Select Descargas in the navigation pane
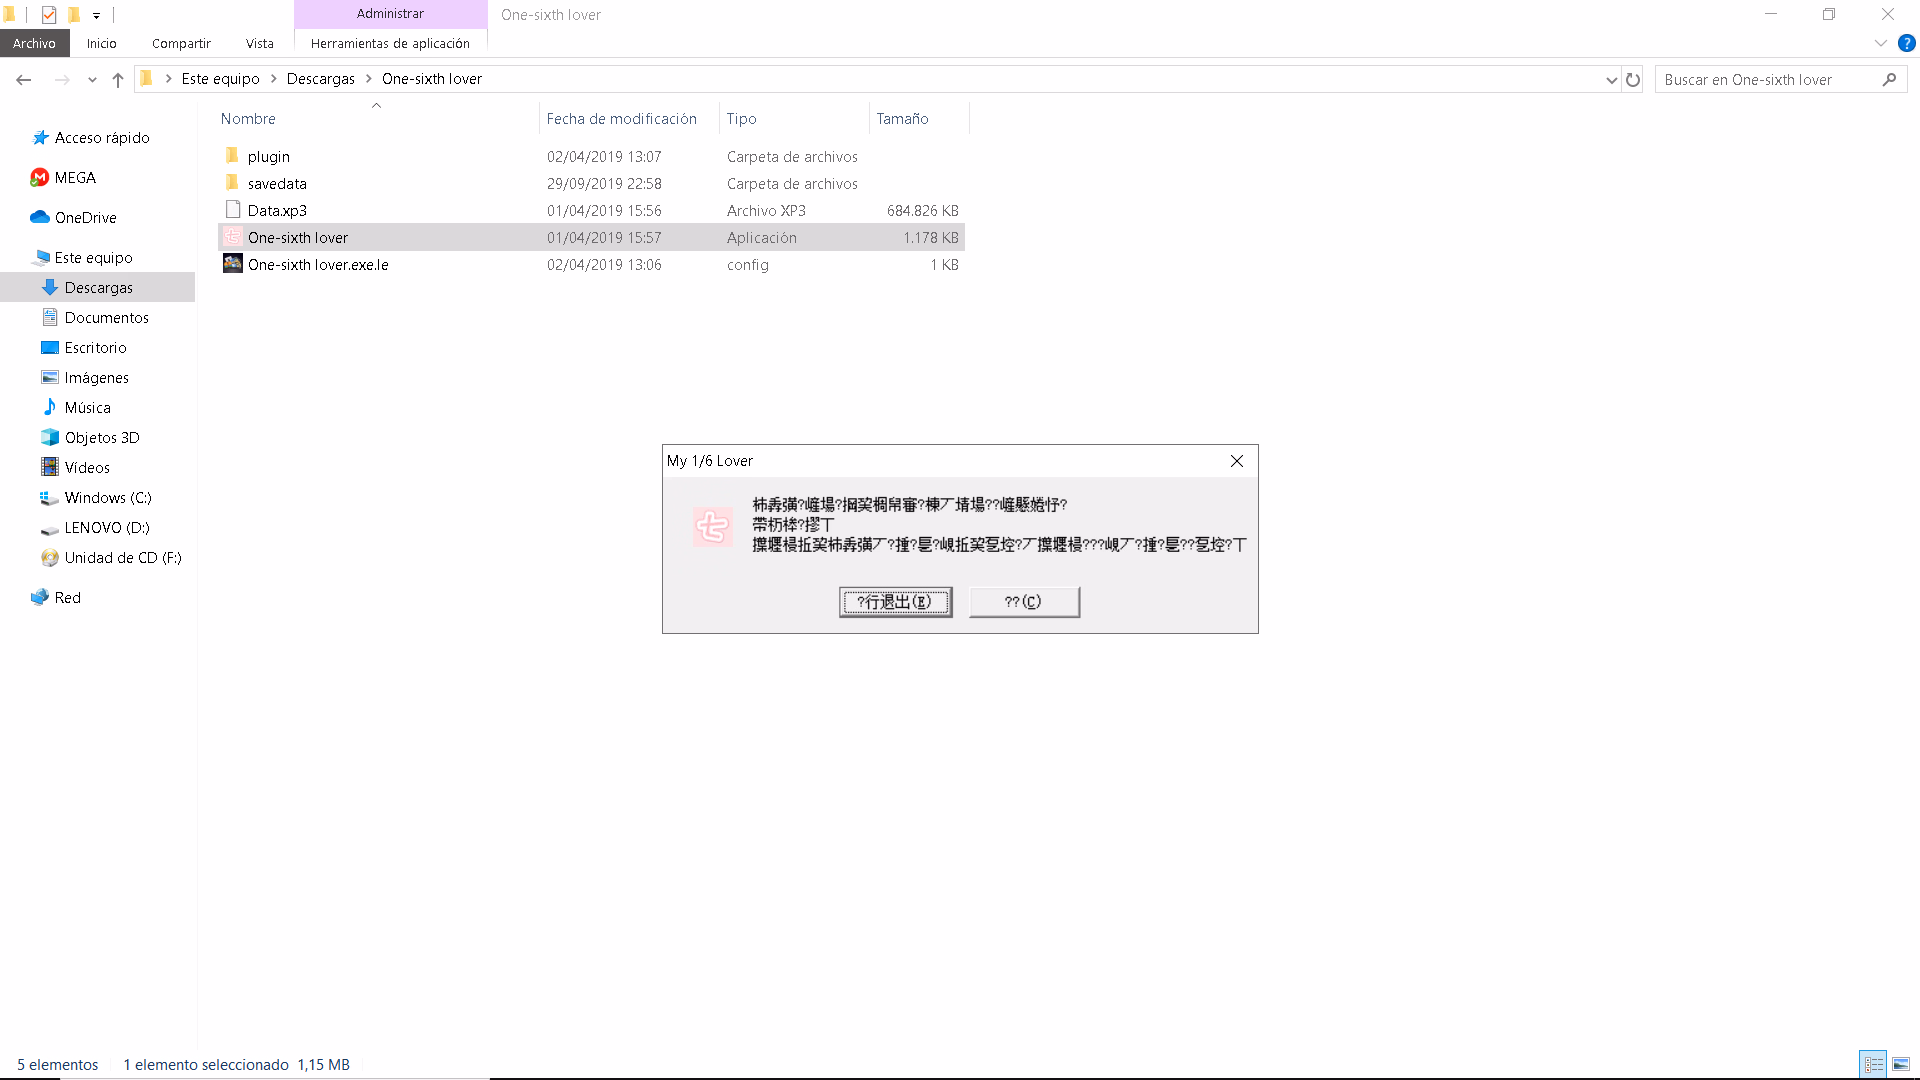The width and height of the screenshot is (1920, 1080). tap(98, 288)
